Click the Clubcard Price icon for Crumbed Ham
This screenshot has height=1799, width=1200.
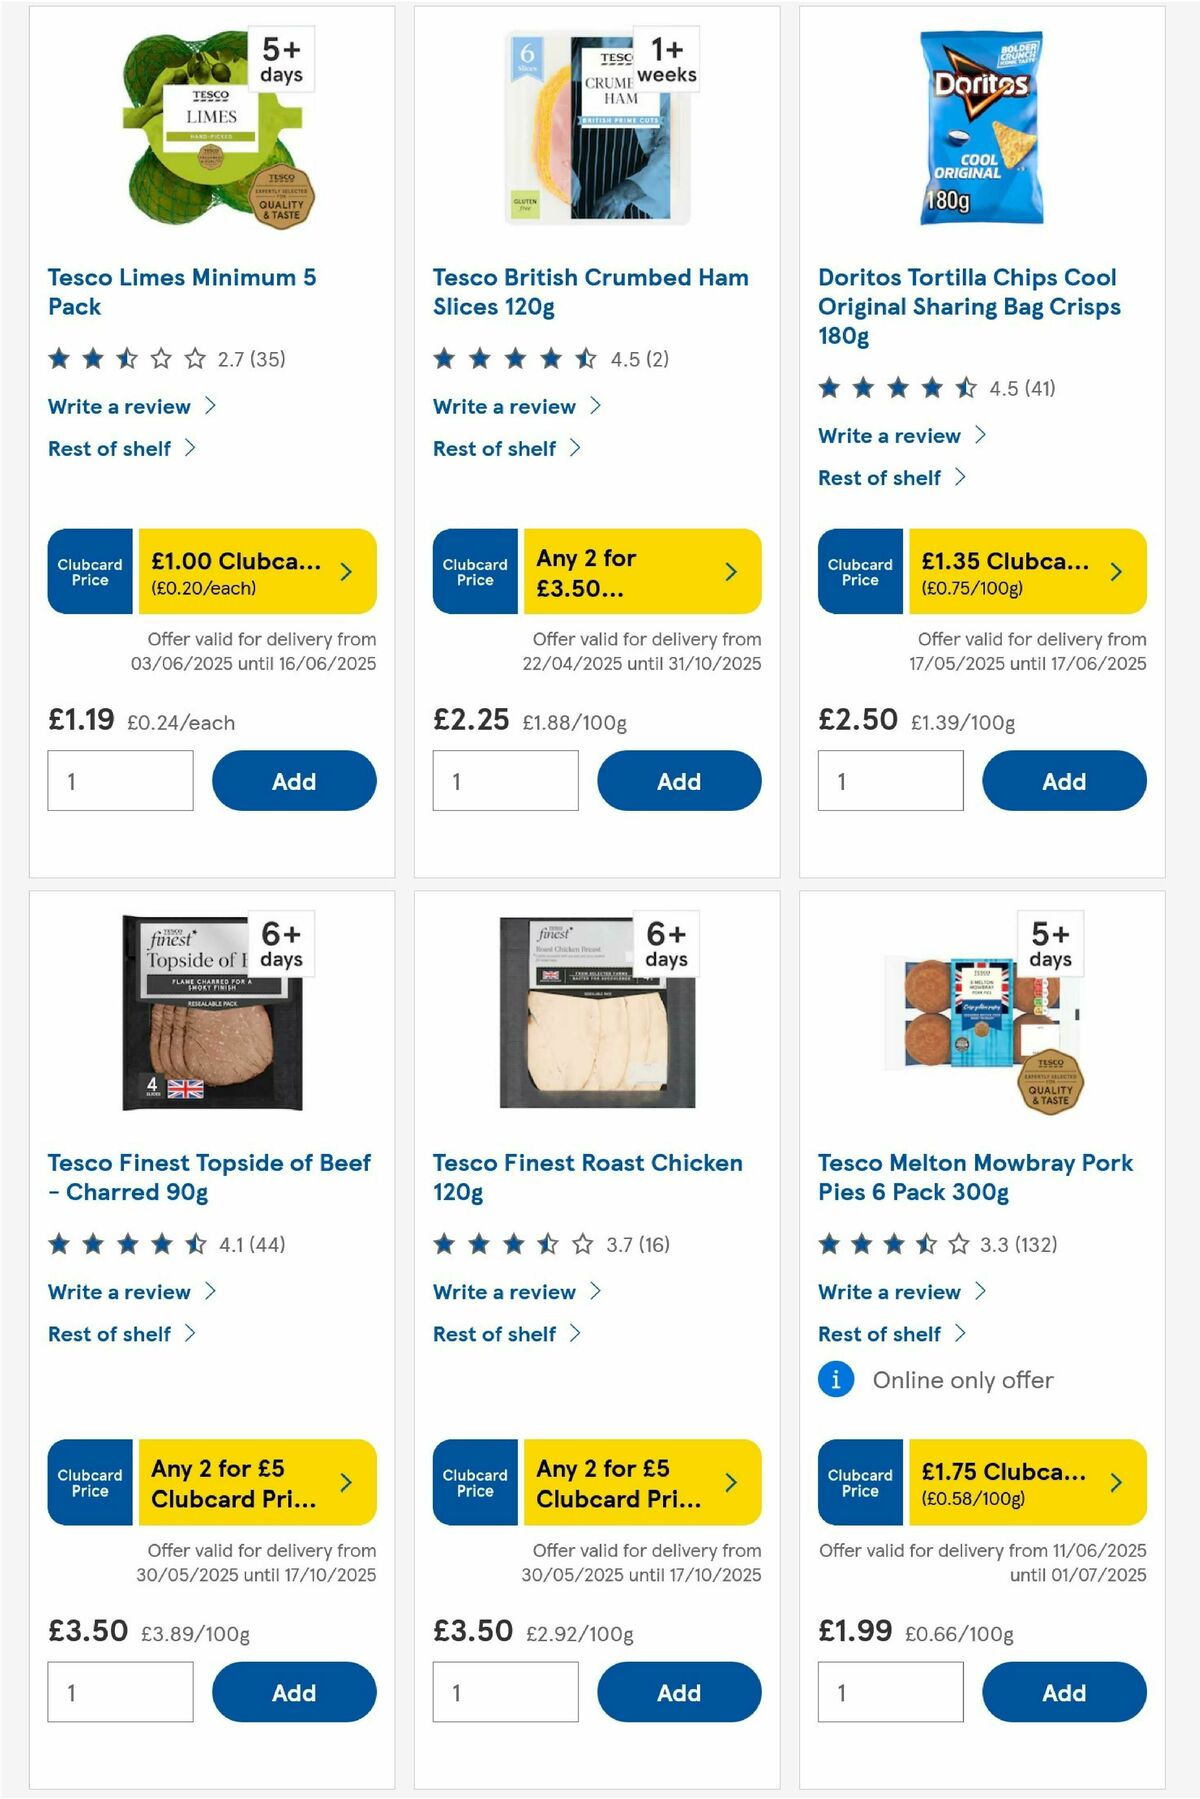click(474, 571)
